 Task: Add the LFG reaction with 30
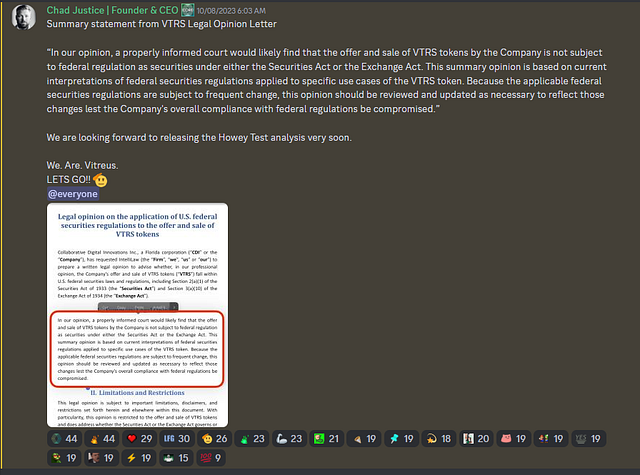tap(177, 439)
